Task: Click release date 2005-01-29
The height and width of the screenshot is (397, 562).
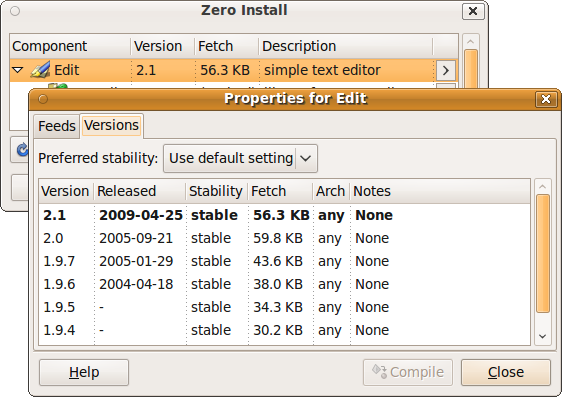Action: coord(136,261)
